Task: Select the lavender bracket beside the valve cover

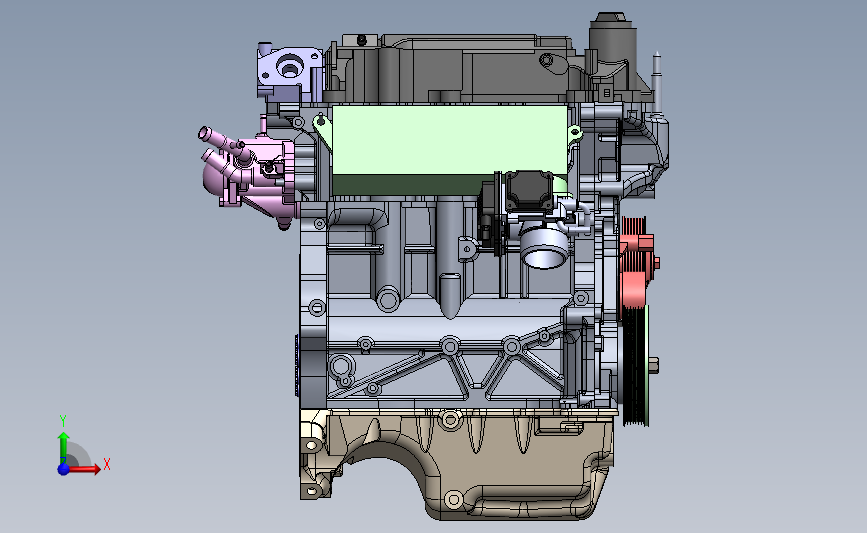Action: [x=289, y=72]
